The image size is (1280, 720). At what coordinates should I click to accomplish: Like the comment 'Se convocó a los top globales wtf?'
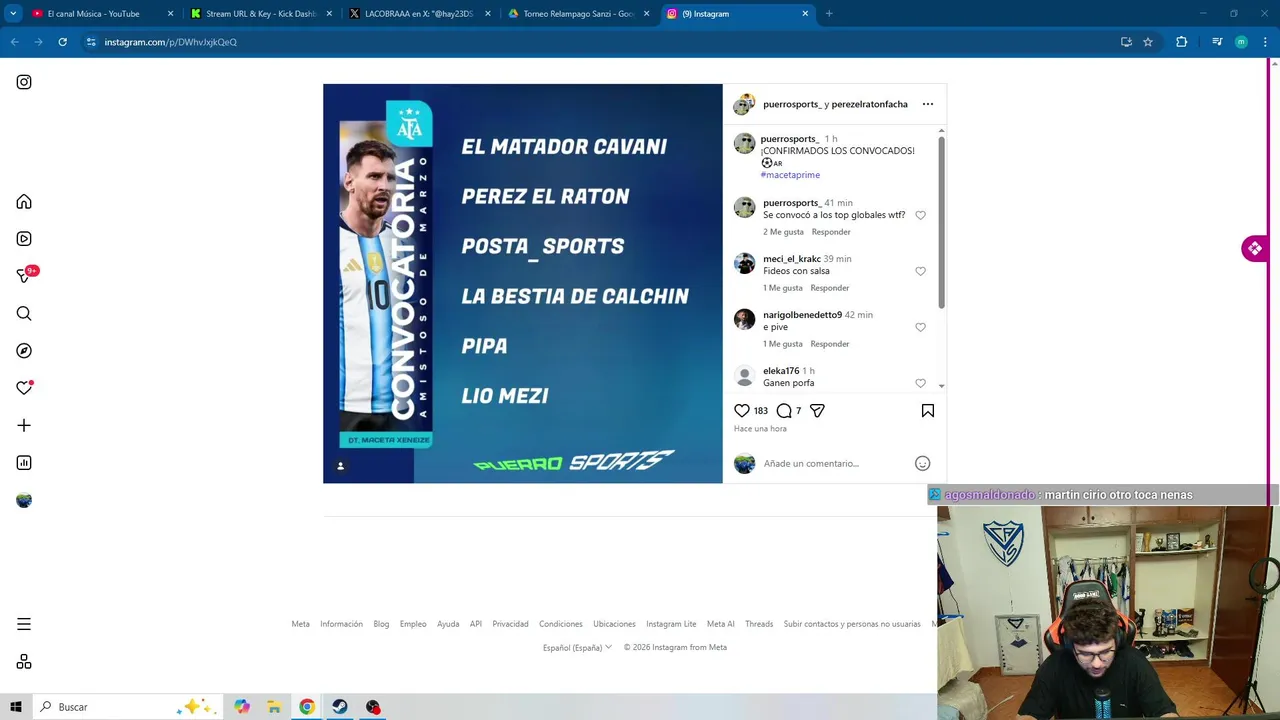click(921, 215)
